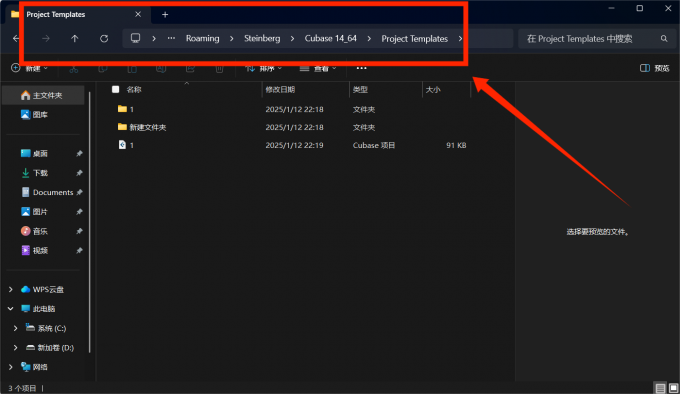The height and width of the screenshot is (394, 680).
Task: Click the sidebar vertical scrollbar
Action: (90, 222)
